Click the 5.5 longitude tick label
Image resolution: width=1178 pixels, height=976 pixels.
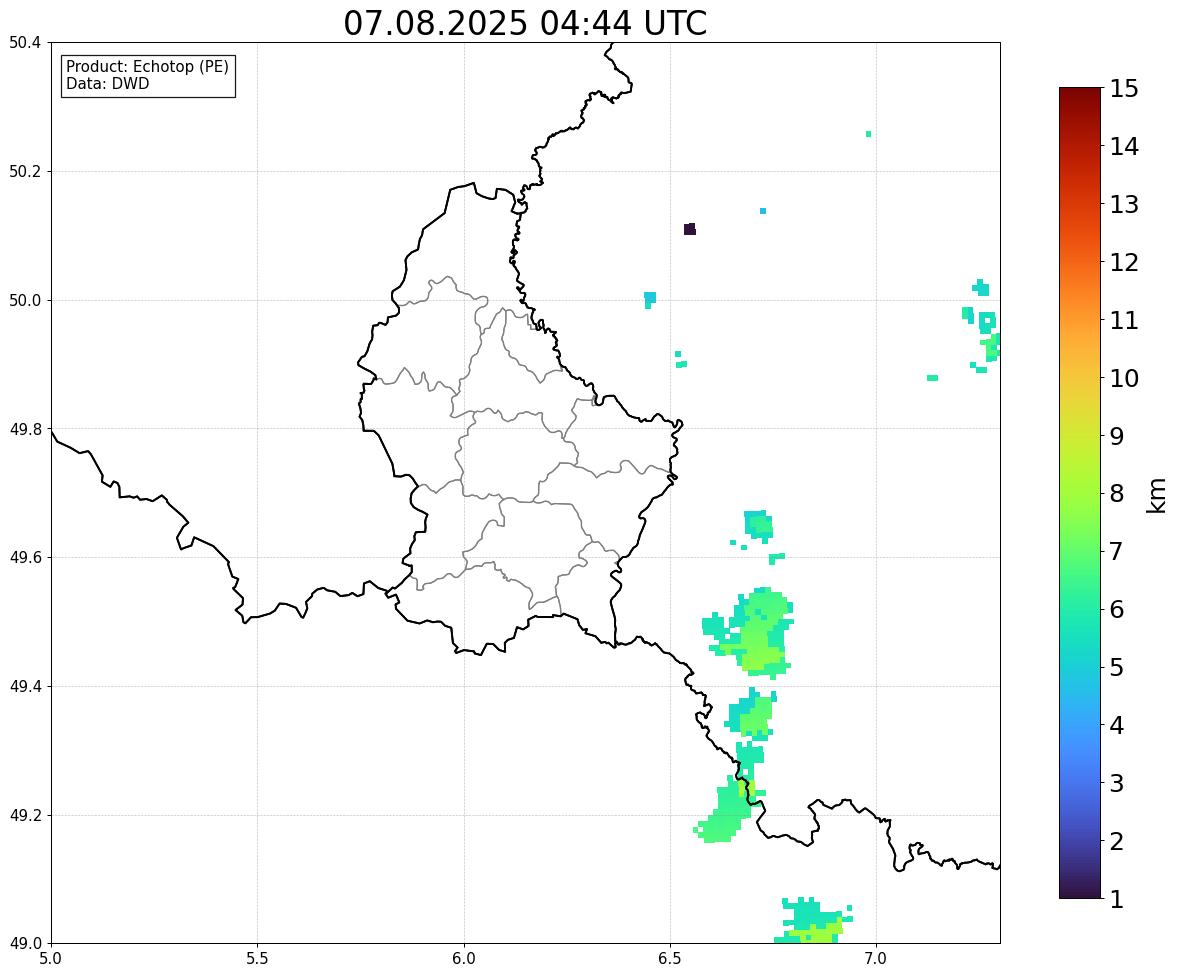[257, 959]
